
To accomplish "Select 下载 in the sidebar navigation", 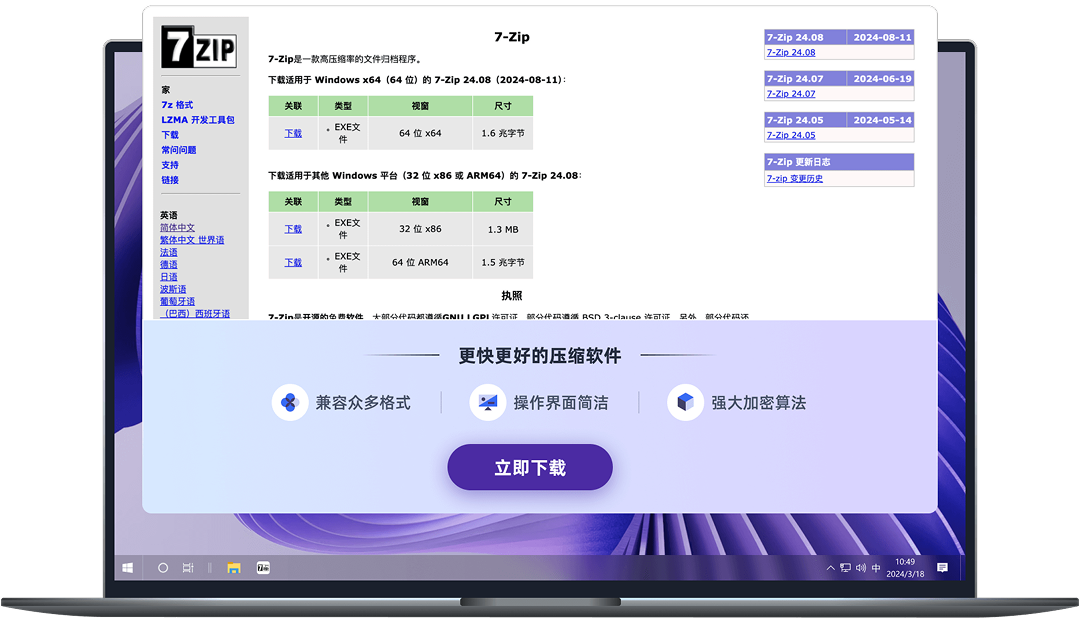I will click(x=169, y=134).
